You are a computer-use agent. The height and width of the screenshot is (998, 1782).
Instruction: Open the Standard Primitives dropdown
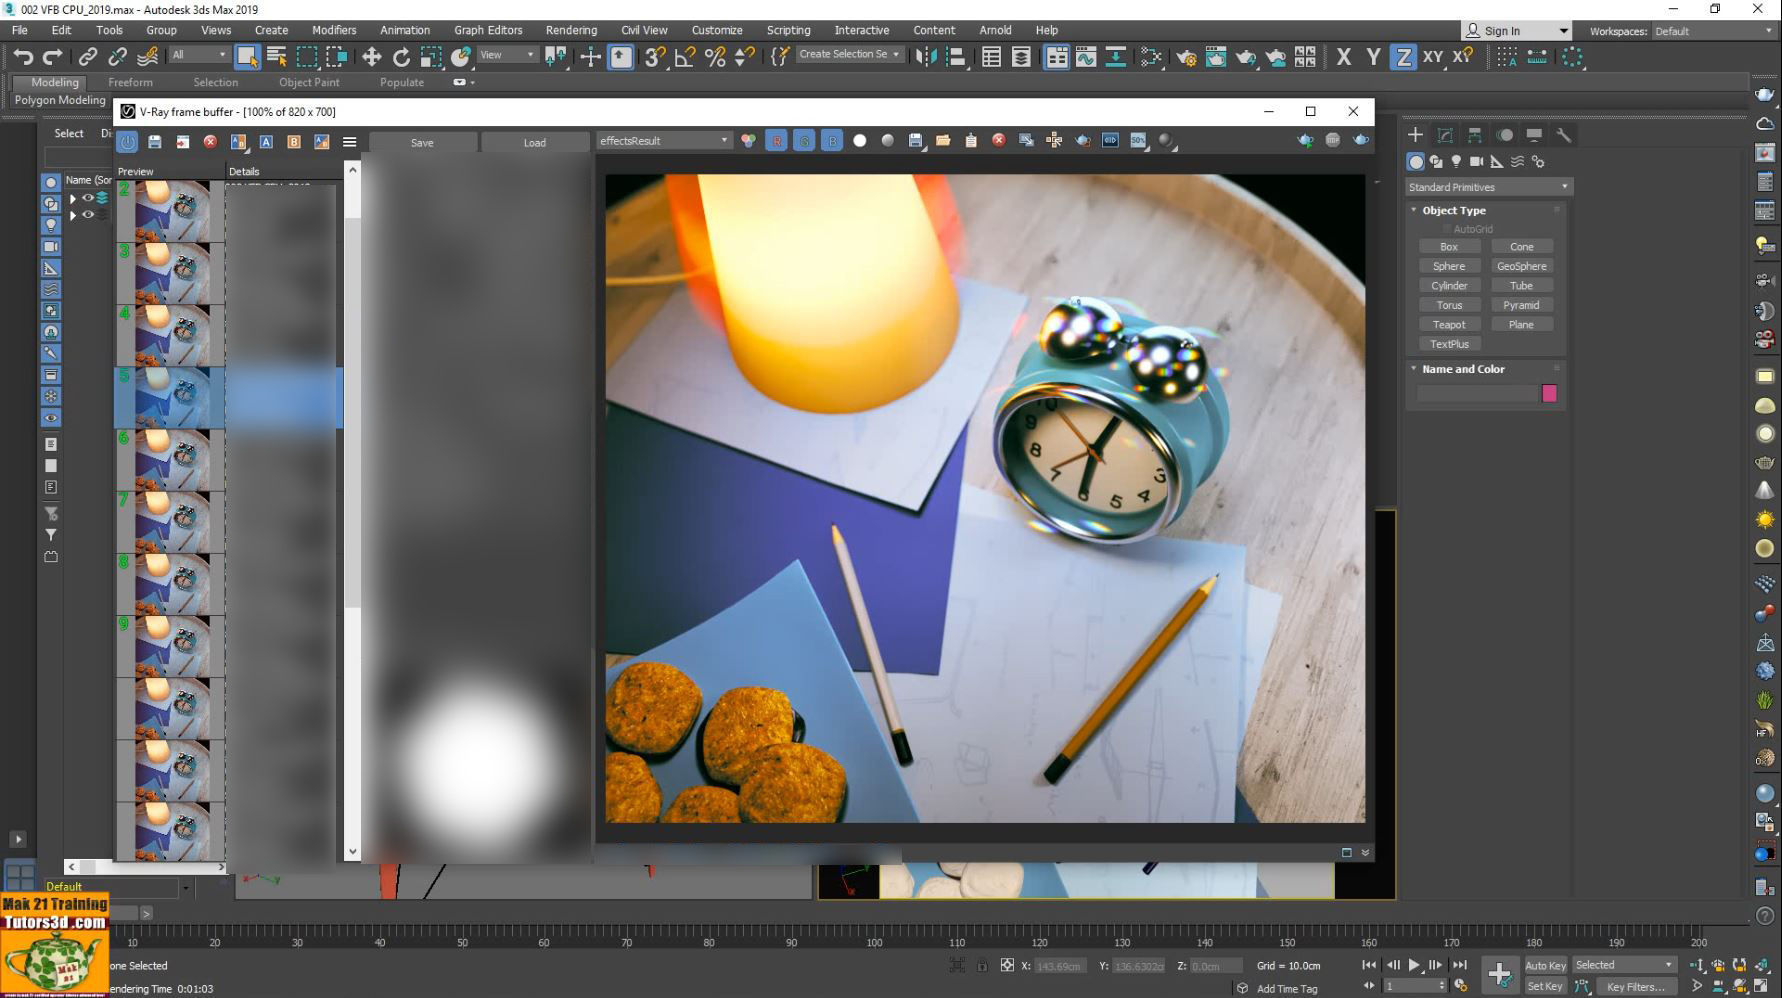click(x=1488, y=187)
